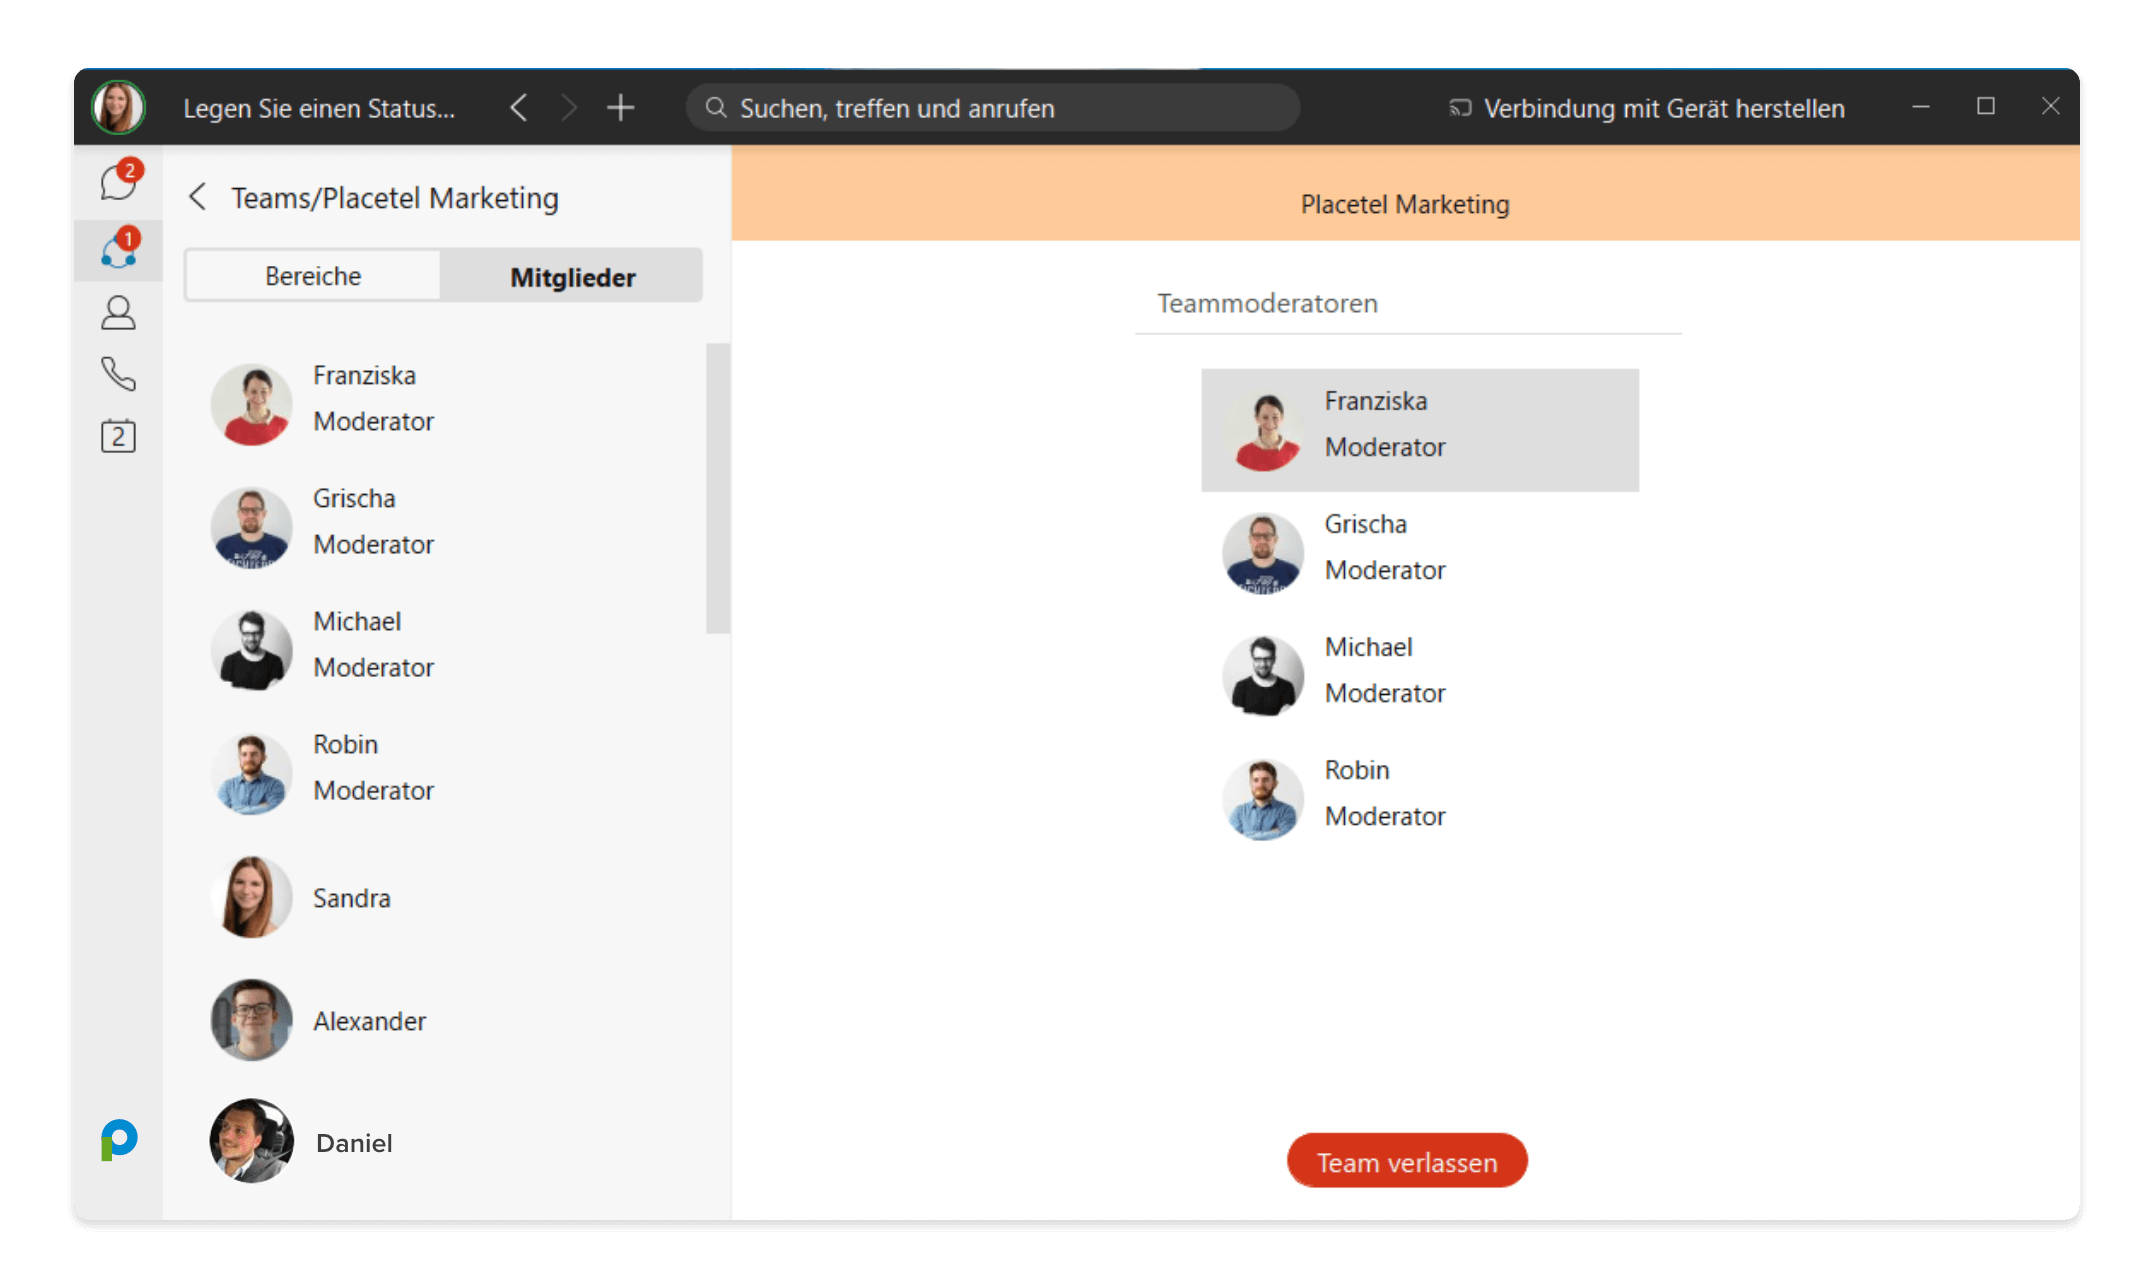Image resolution: width=2154 pixels, height=1288 pixels.
Task: Select Sandra in the members list
Action: point(351,897)
